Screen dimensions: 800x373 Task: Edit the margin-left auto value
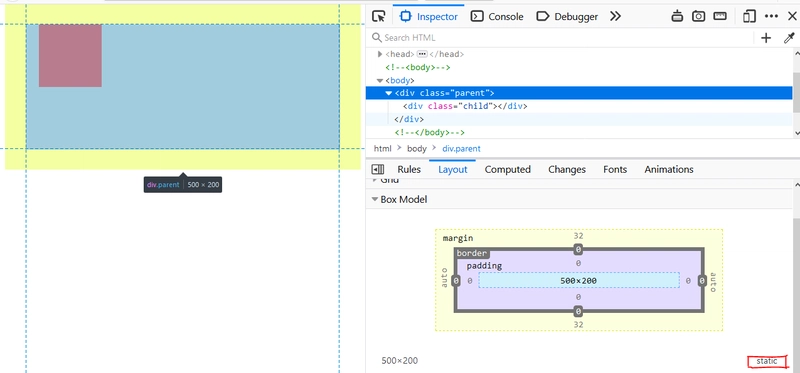click(x=444, y=278)
